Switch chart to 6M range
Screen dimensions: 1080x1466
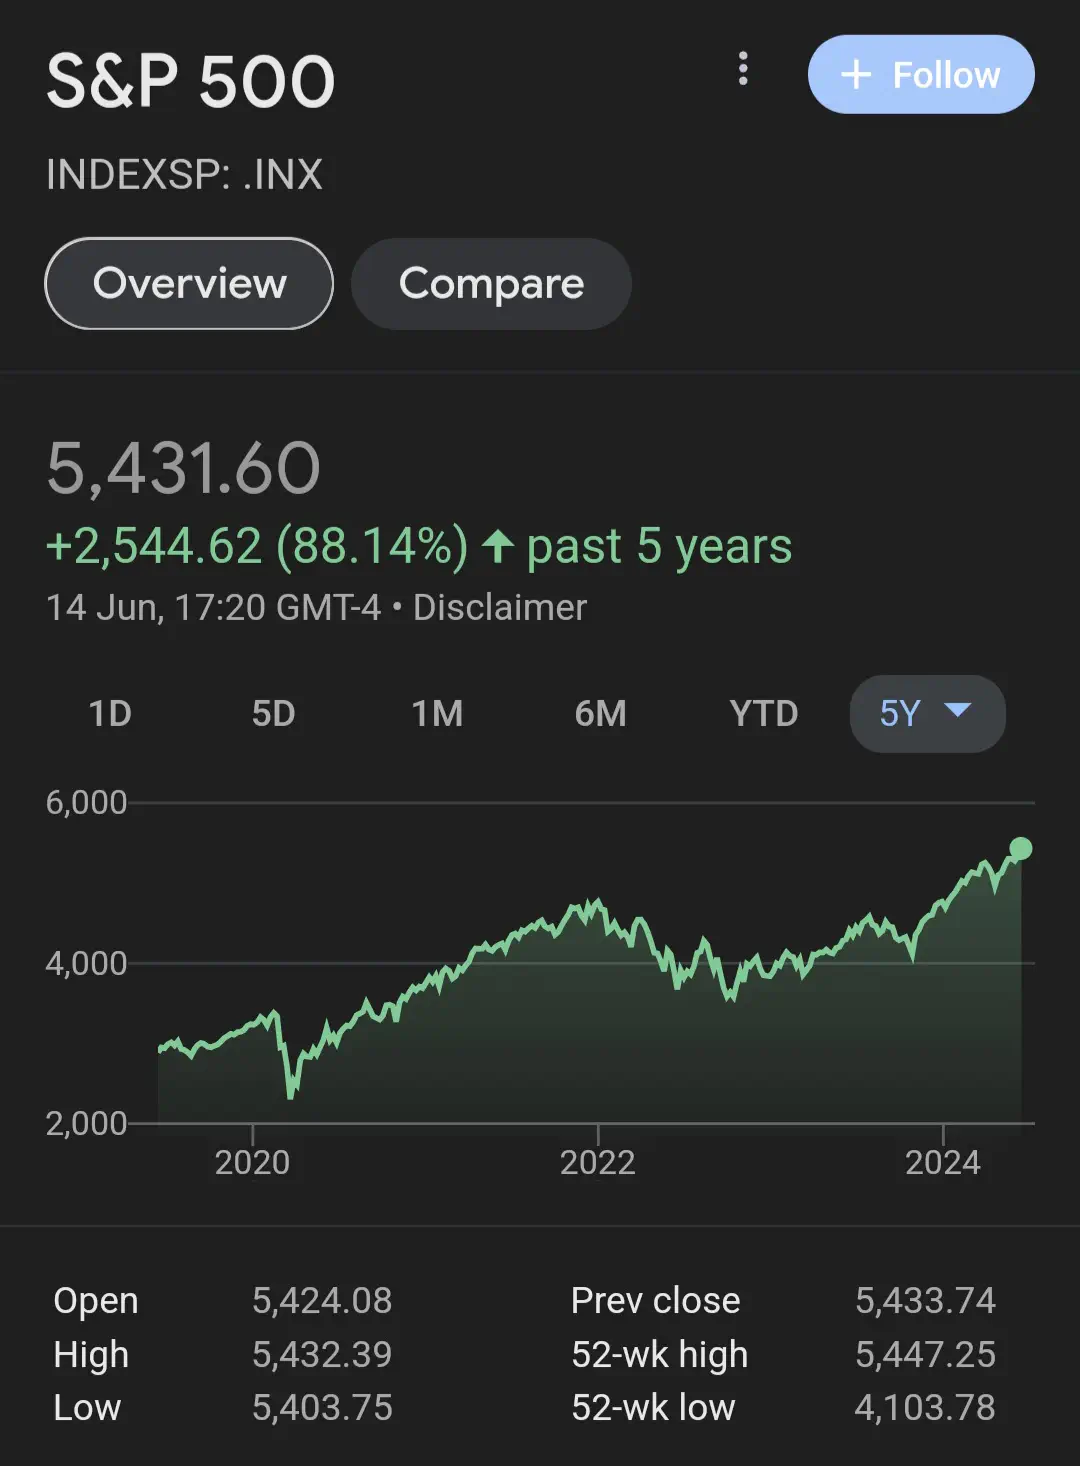600,714
